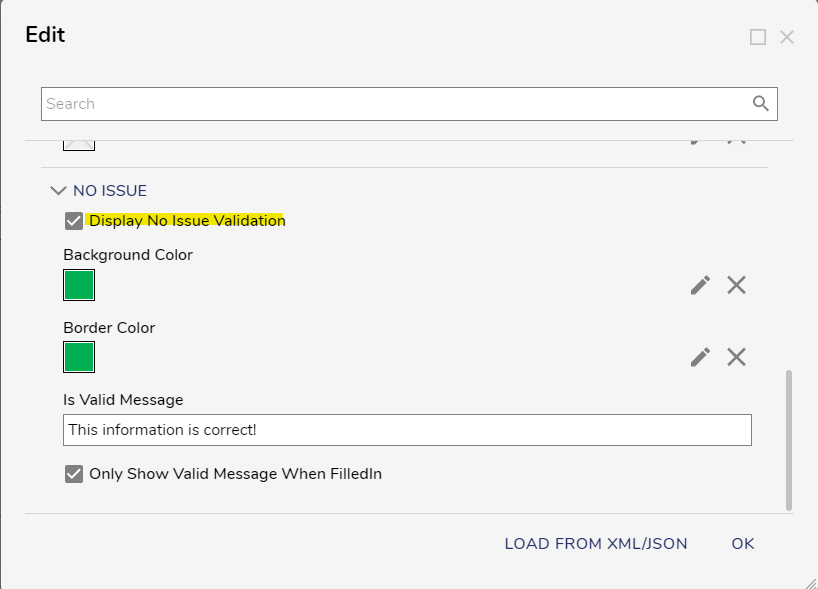The height and width of the screenshot is (589, 818).
Task: Clear the Border Color value
Action: click(736, 357)
